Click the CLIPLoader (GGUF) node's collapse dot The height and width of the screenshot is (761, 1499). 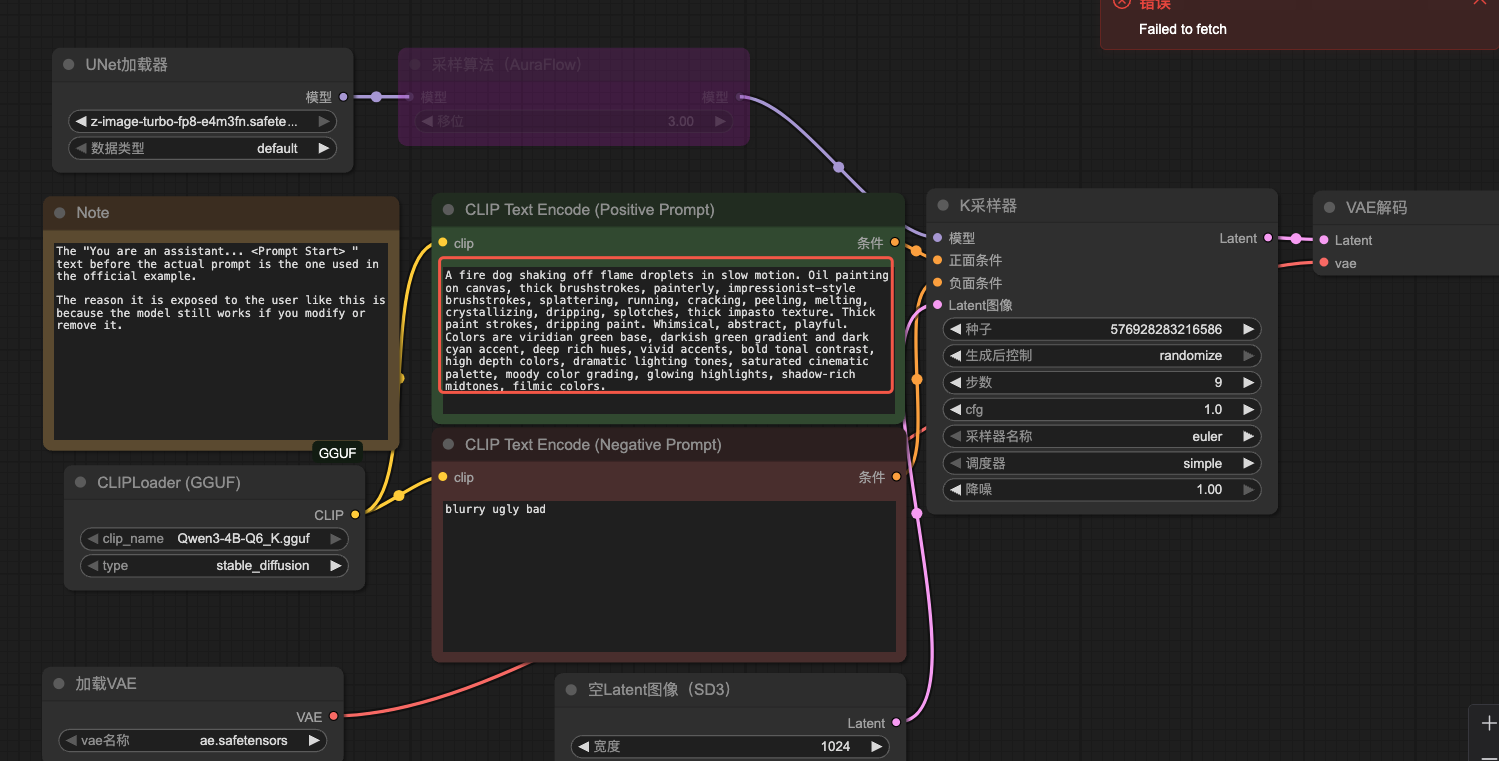(x=81, y=483)
